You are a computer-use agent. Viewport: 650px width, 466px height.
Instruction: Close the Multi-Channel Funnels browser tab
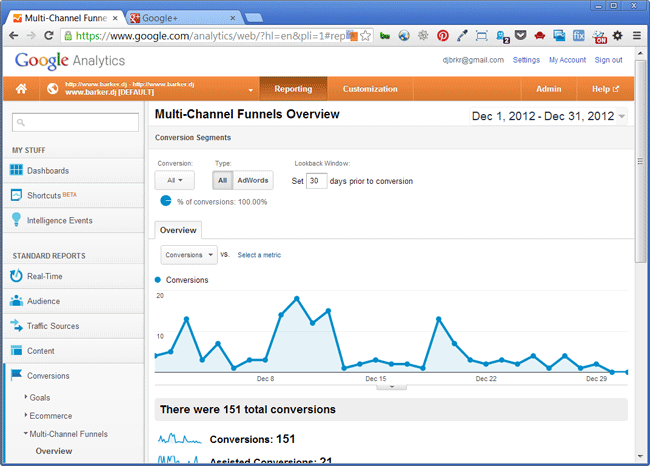click(x=115, y=18)
